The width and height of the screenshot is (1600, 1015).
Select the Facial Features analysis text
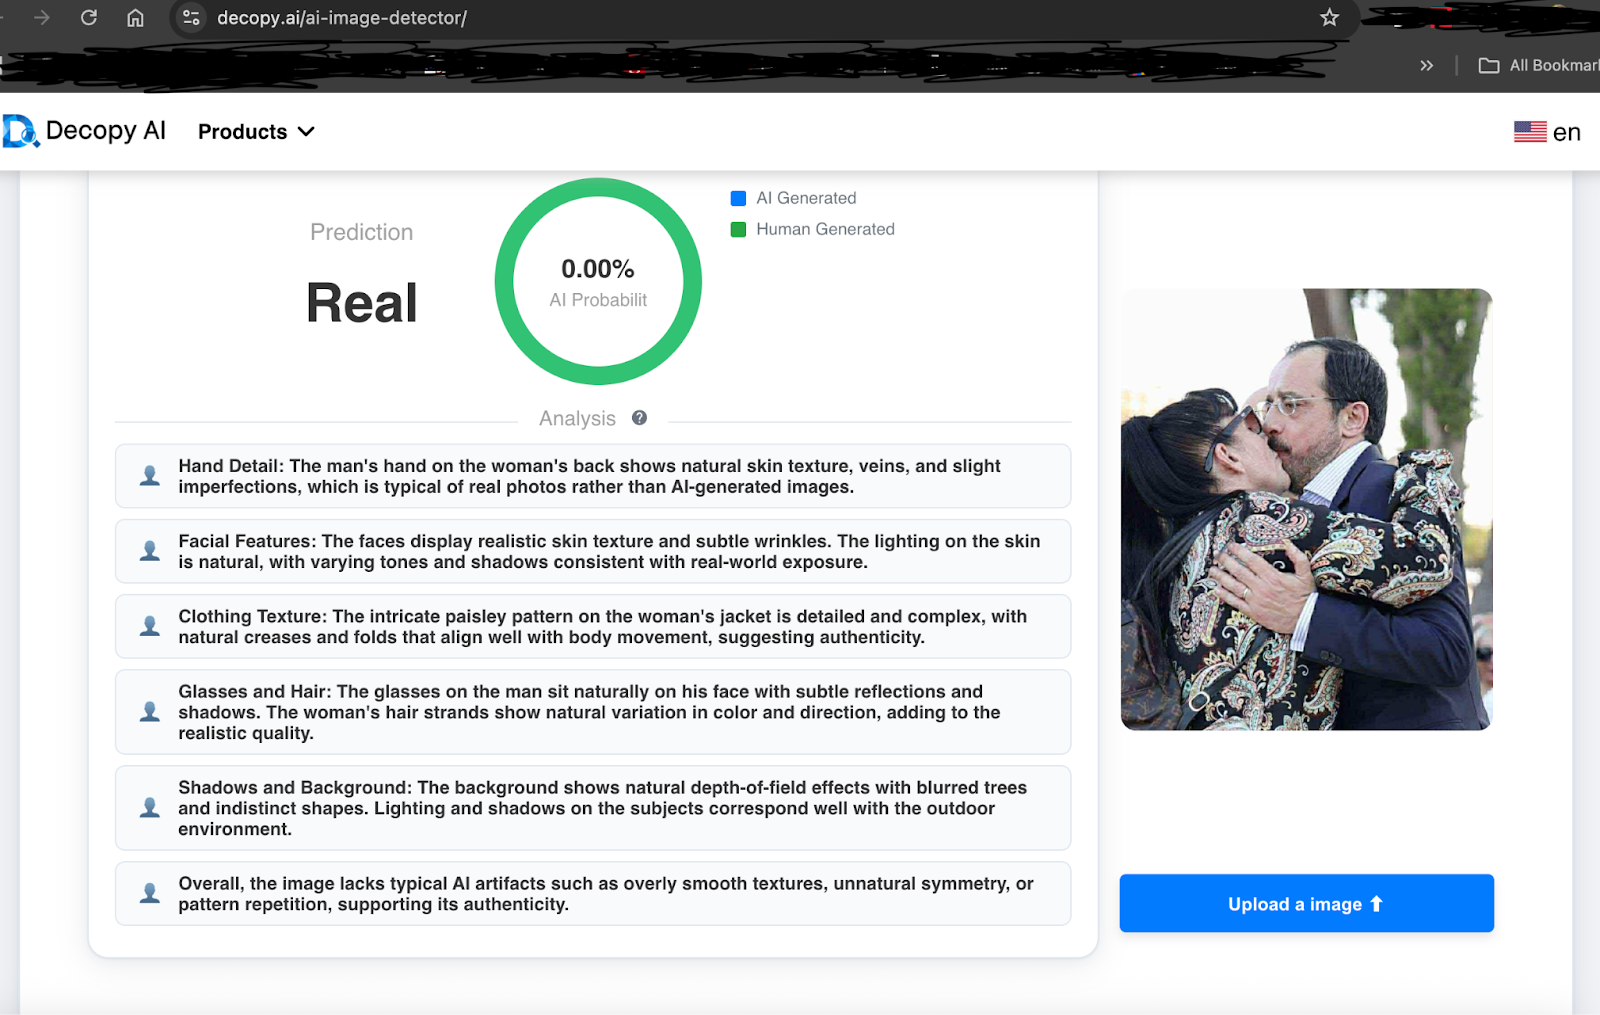coord(609,551)
